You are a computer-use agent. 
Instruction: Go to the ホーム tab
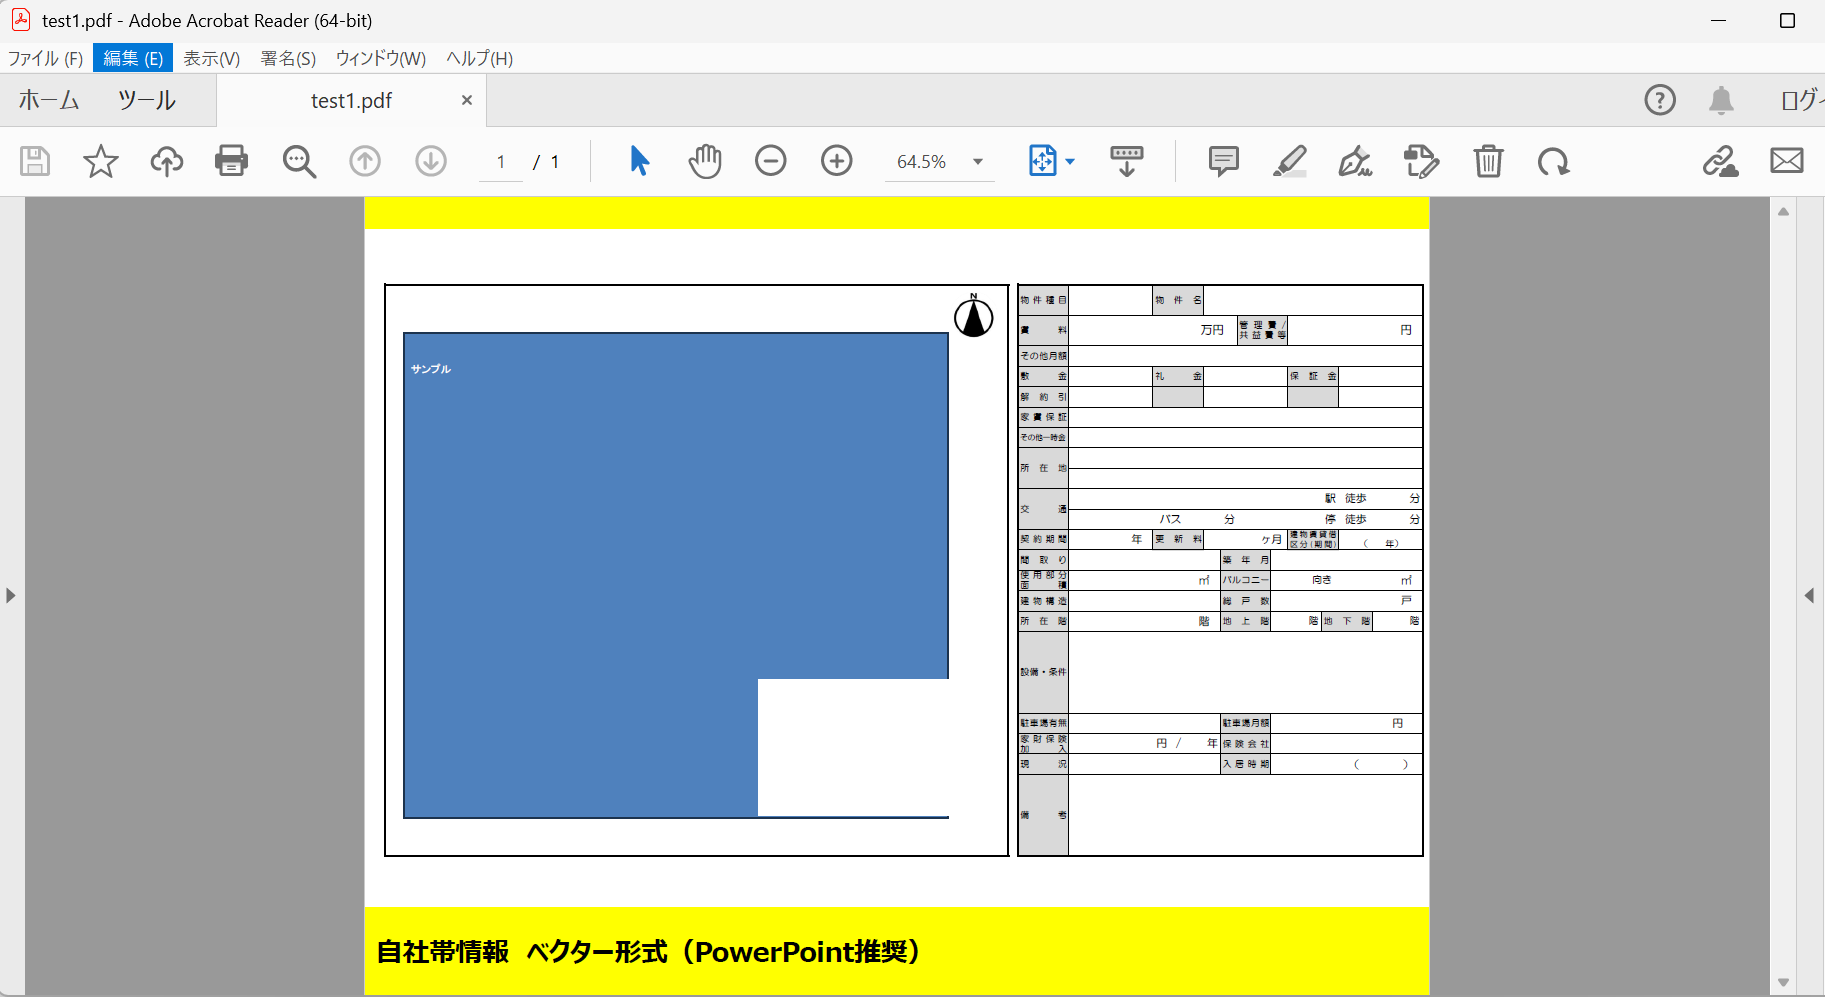(49, 100)
